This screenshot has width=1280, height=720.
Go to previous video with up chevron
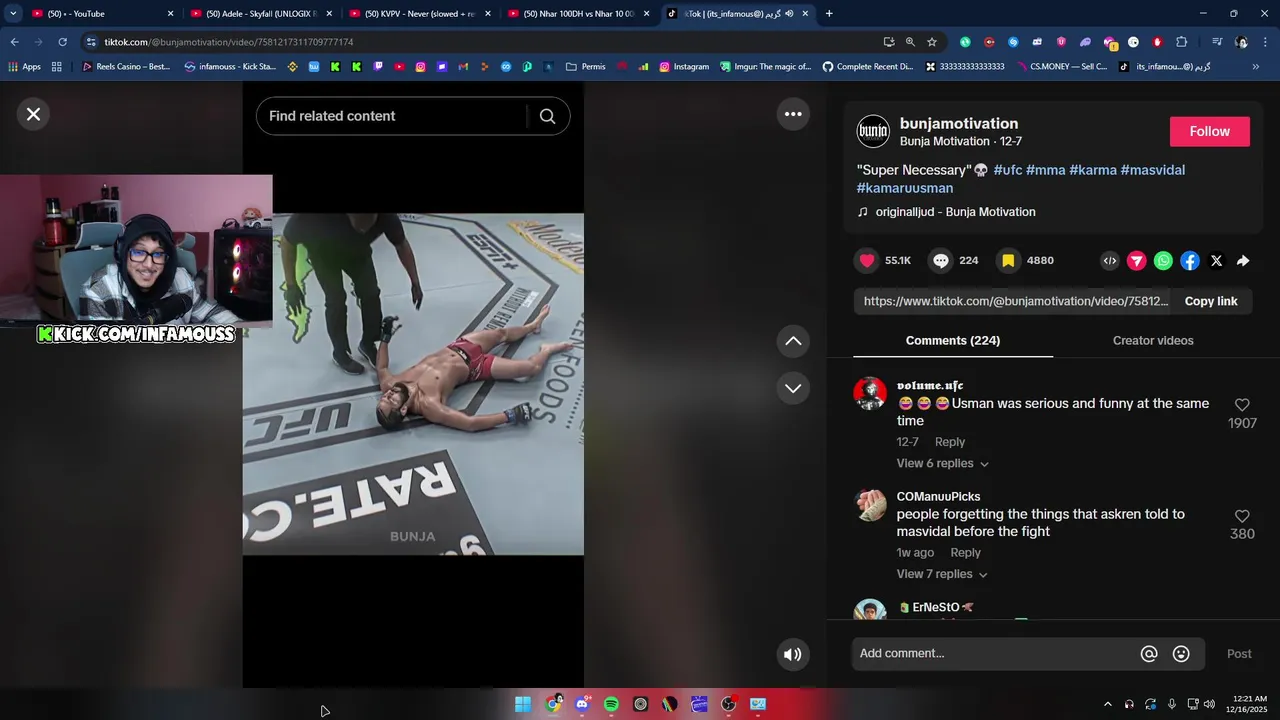(x=793, y=341)
